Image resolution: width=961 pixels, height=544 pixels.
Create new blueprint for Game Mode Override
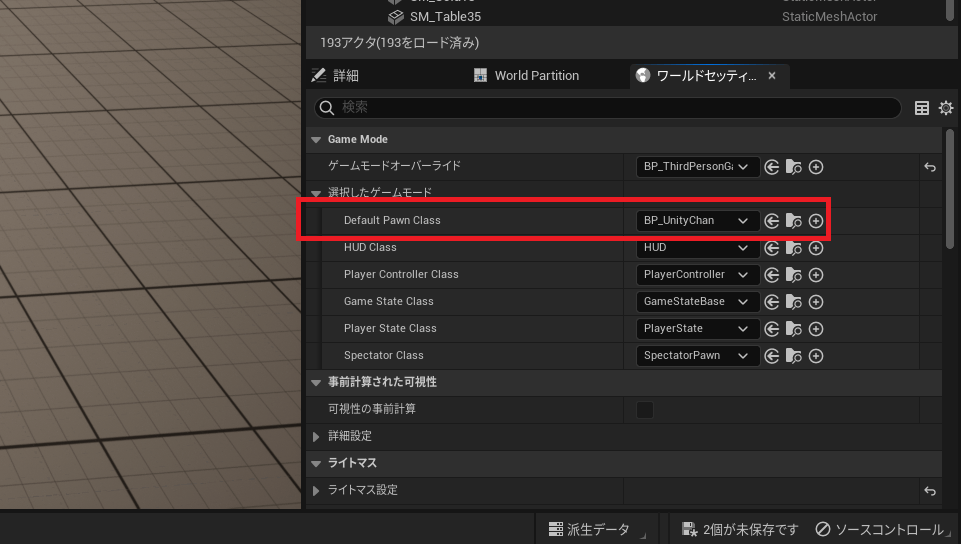tap(816, 167)
